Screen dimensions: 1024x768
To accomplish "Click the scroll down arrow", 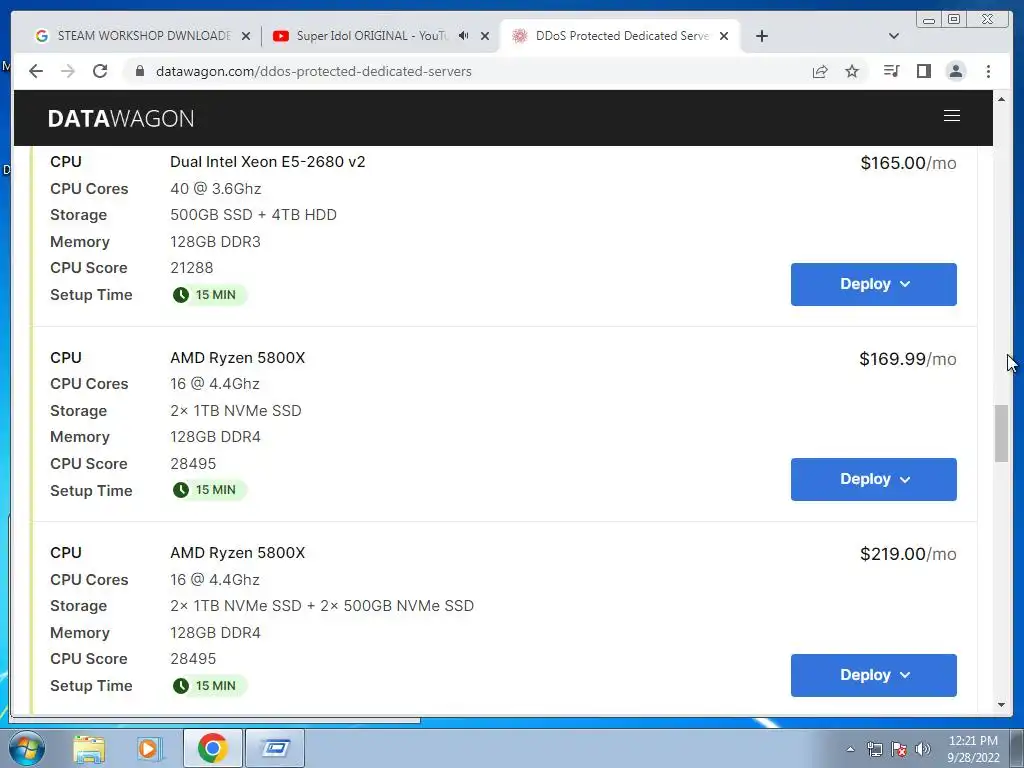I will (x=1002, y=705).
